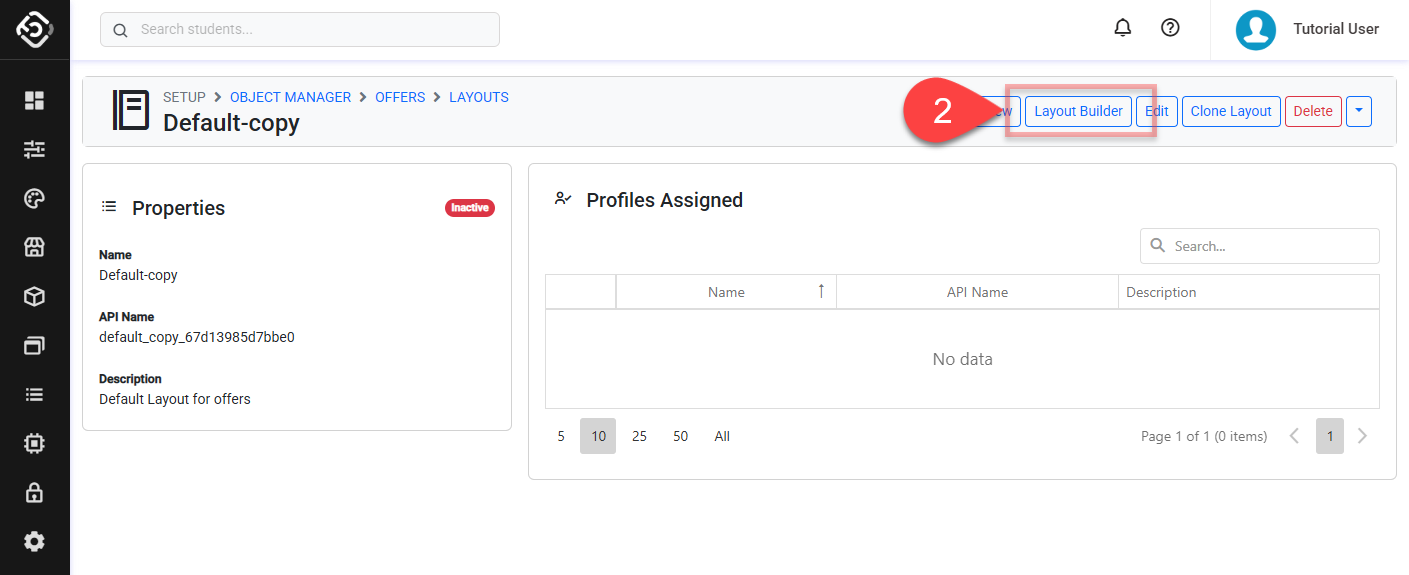Set page size to 25 items

point(639,436)
